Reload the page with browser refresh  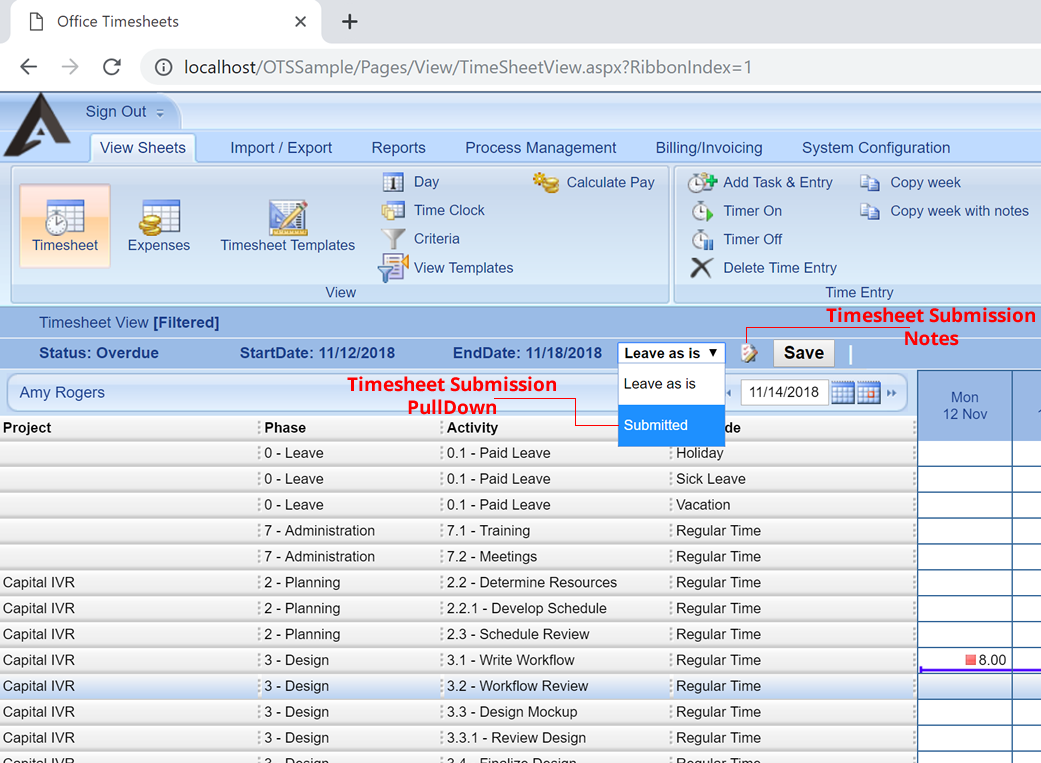pos(112,67)
